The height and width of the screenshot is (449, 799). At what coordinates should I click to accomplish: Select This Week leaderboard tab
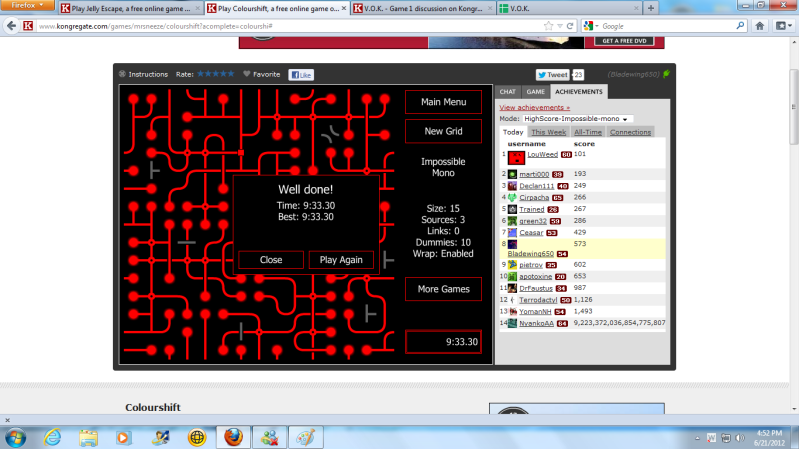[x=548, y=132]
